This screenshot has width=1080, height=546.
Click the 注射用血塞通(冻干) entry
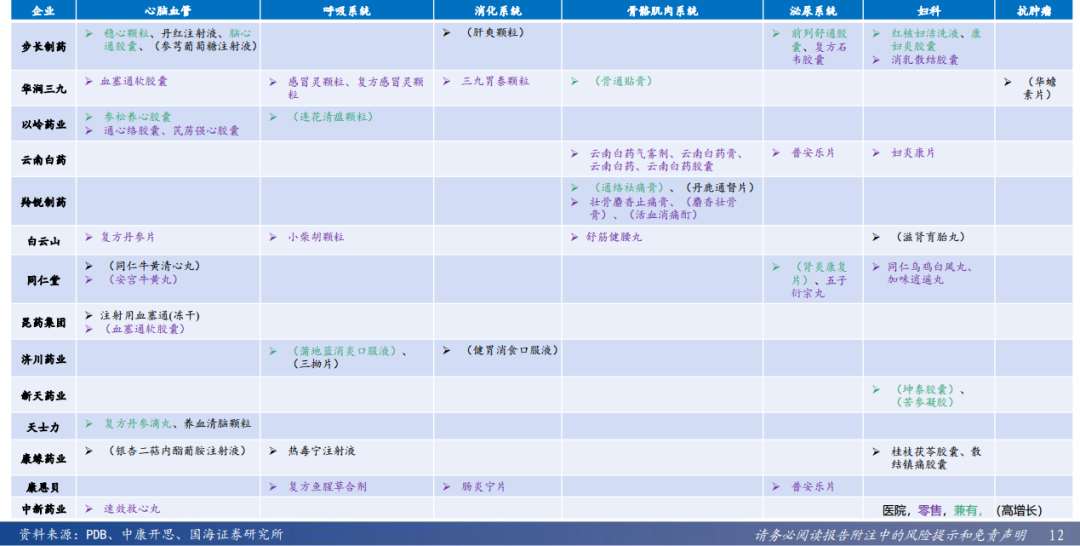[x=150, y=315]
